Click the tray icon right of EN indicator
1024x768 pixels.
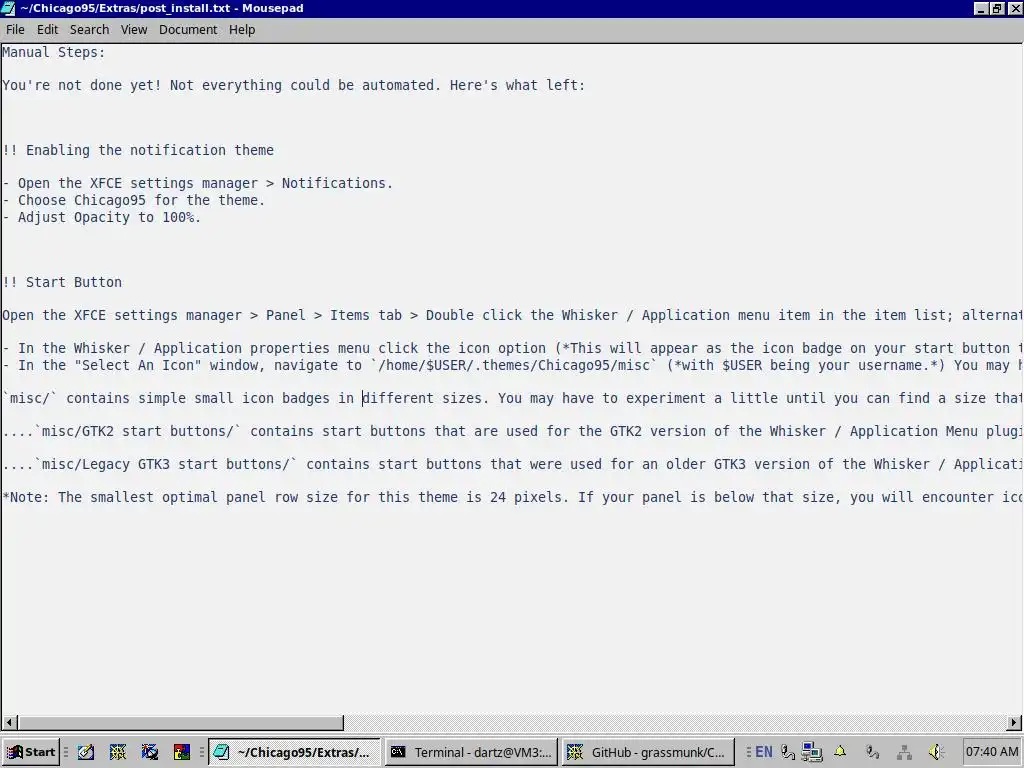(788, 752)
